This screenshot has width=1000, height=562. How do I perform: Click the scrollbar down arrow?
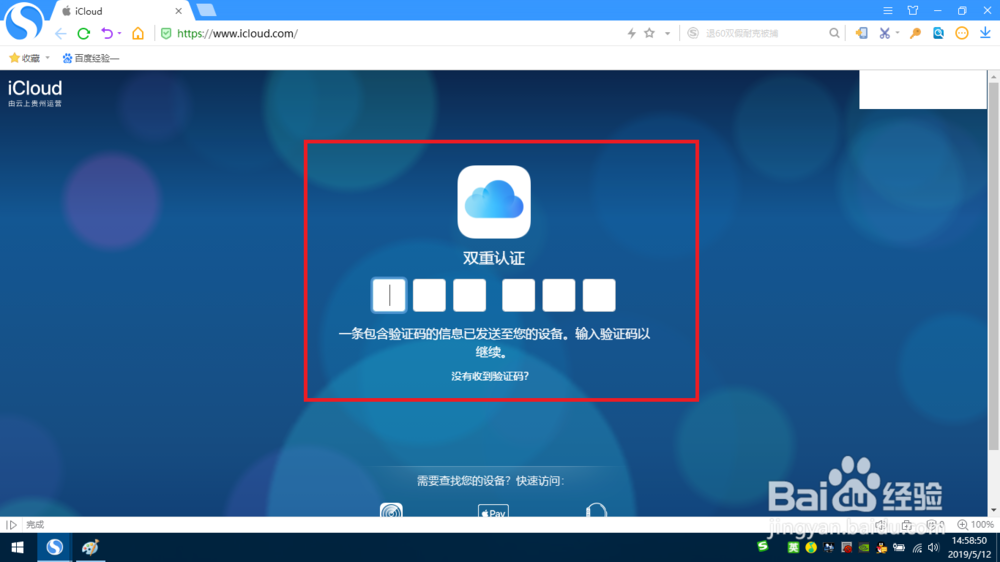tap(993, 510)
